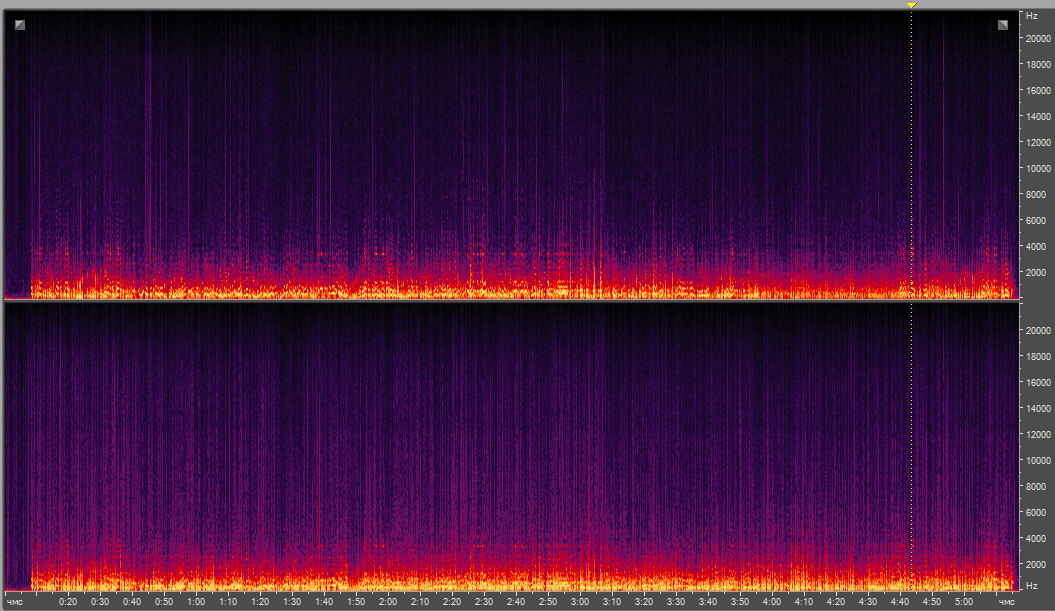Click the 4:00 mark on the time ruler
This screenshot has height=611, width=1055.
coord(772,602)
